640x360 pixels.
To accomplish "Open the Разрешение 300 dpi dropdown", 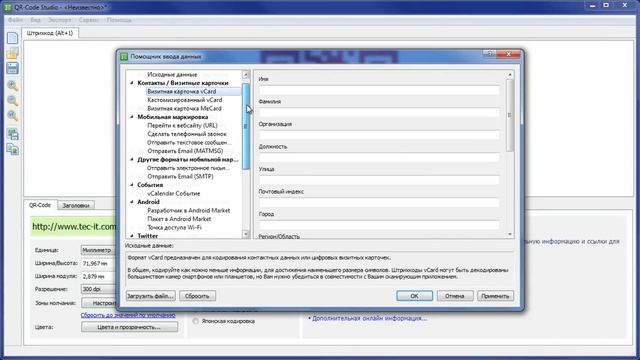I will point(98,289).
